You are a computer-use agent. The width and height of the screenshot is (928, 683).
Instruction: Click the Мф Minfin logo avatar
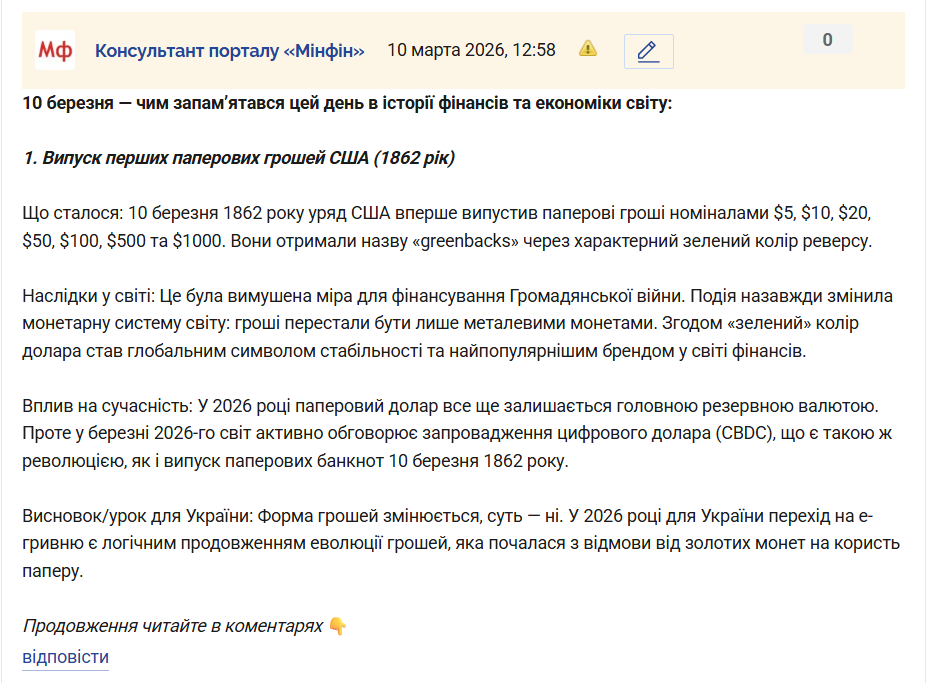(x=55, y=50)
